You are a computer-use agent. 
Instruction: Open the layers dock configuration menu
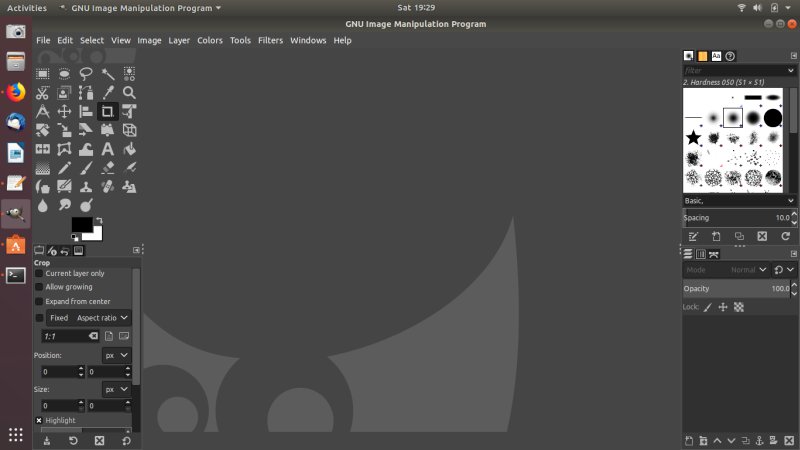793,254
